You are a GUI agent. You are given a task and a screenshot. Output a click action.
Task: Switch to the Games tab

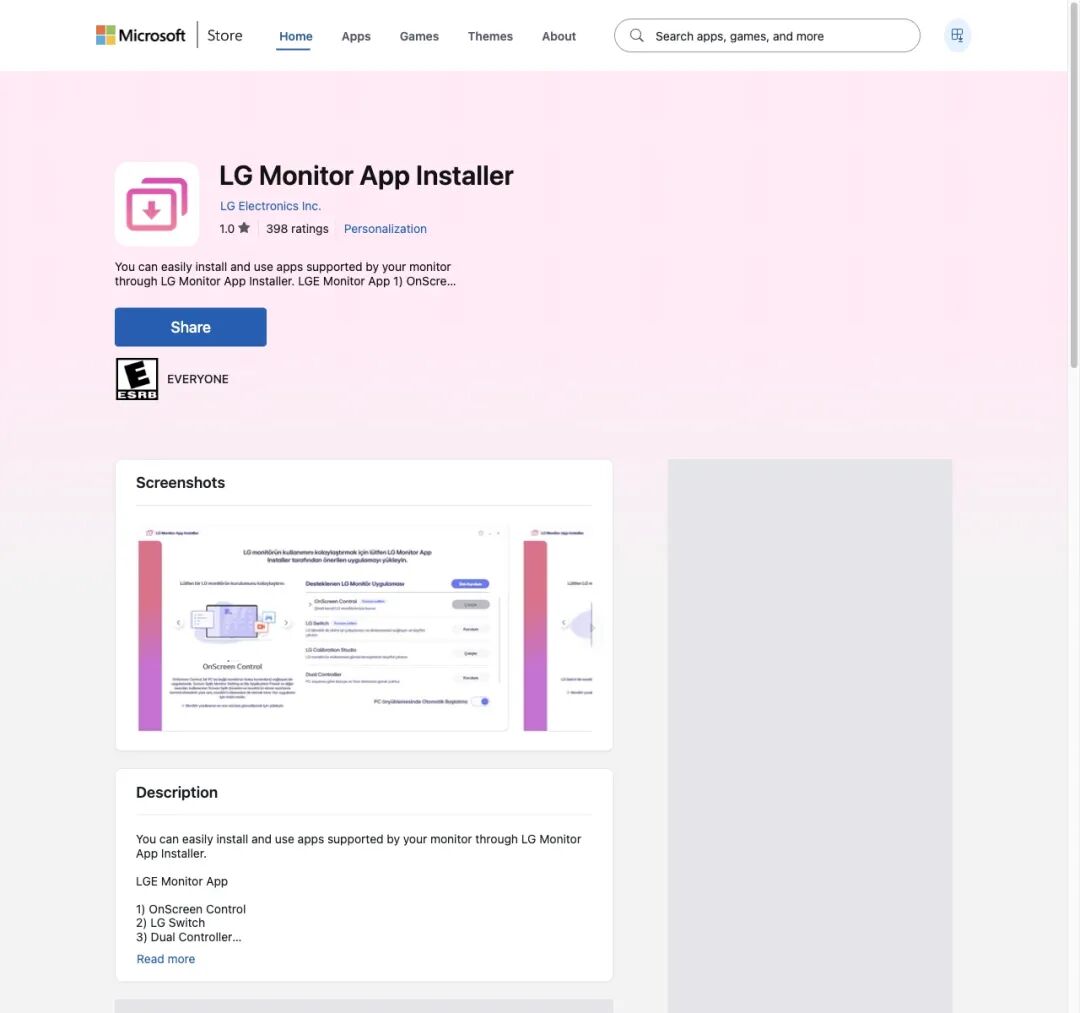(419, 36)
